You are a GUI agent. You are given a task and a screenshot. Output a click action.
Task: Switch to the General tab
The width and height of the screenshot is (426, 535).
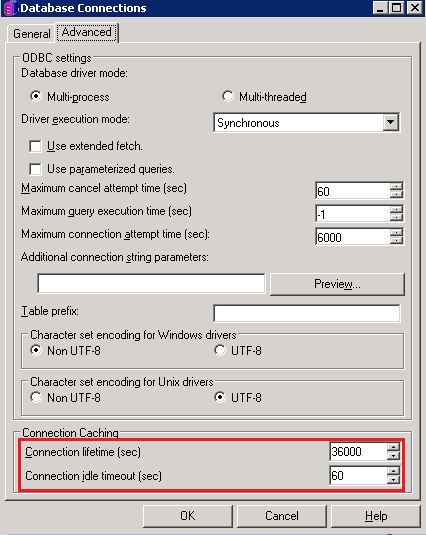31,34
